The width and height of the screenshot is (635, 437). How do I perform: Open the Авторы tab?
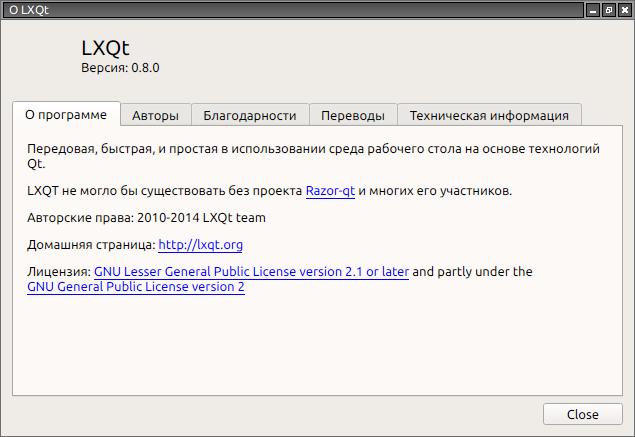point(156,115)
